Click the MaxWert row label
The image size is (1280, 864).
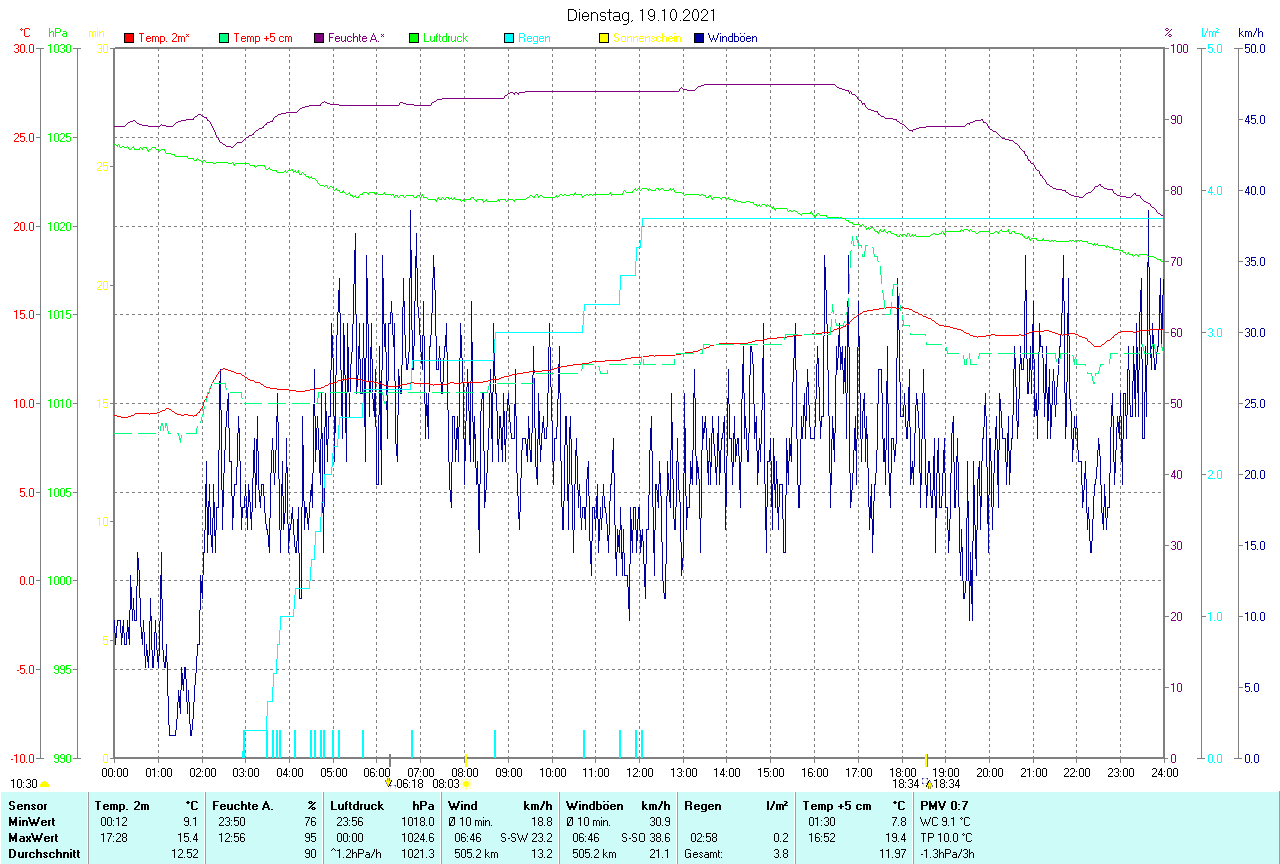pyautogui.click(x=32, y=838)
